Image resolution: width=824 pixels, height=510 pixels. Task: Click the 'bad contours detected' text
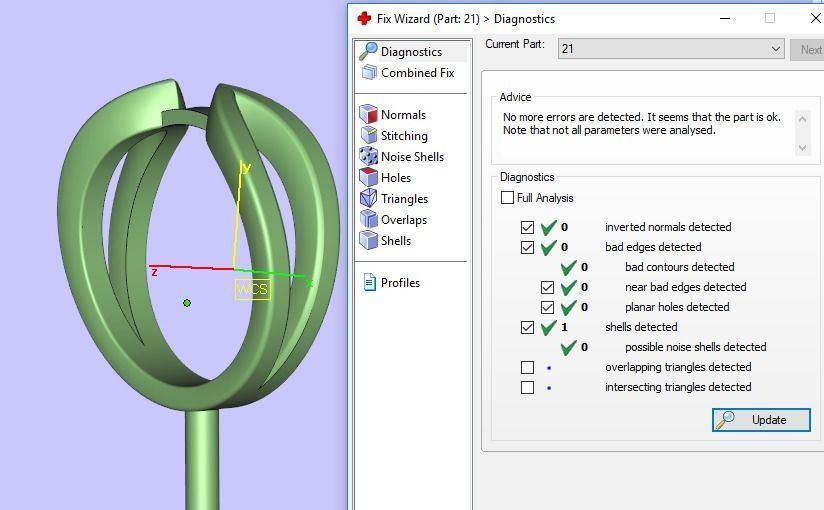[x=679, y=267]
